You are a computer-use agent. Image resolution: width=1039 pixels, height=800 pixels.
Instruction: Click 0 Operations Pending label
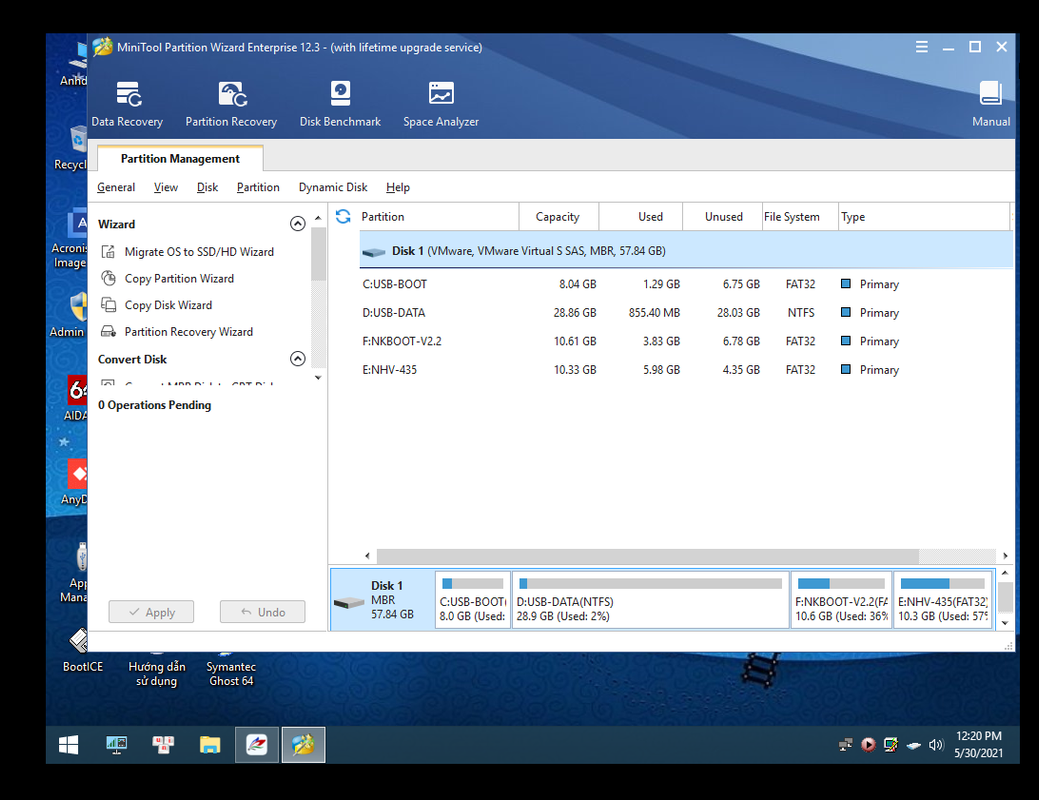[154, 404]
